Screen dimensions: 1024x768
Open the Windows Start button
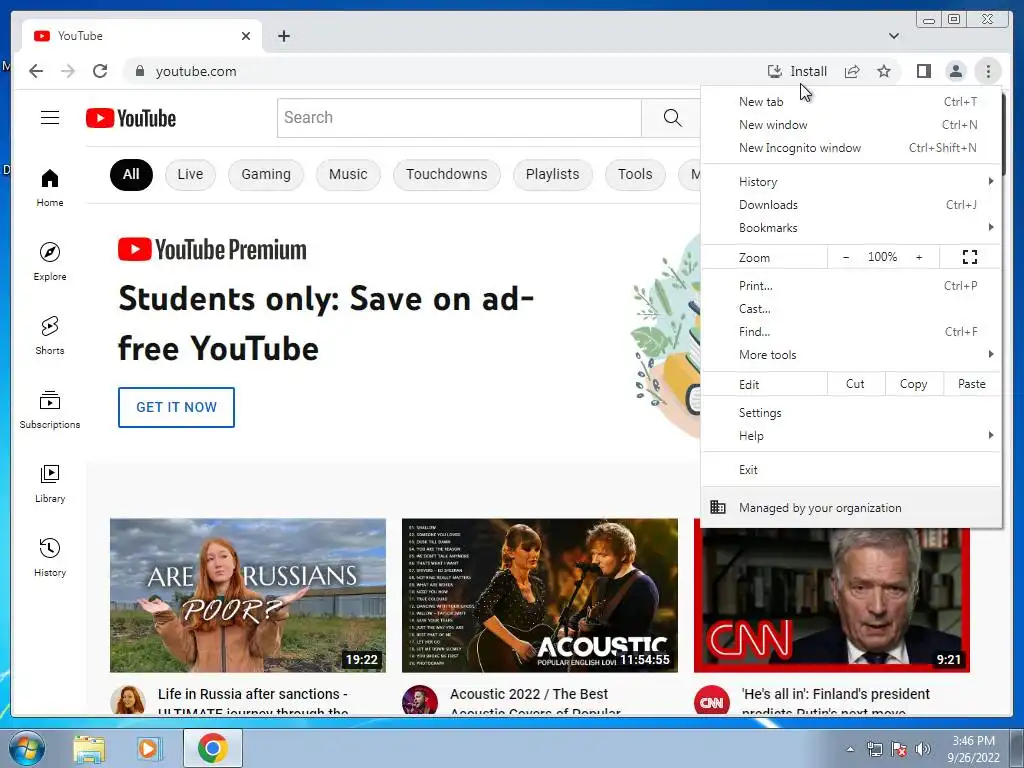tap(26, 748)
